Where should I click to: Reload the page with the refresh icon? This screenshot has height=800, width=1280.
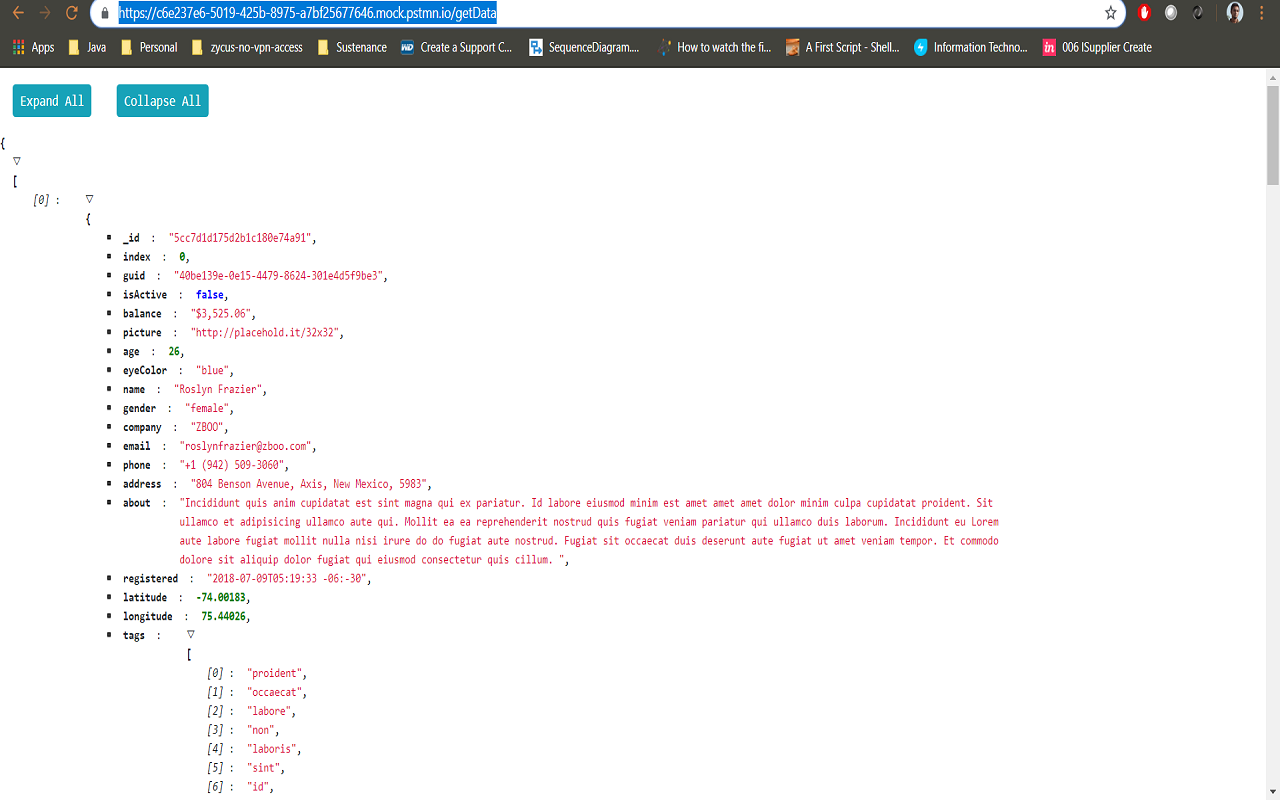click(71, 13)
